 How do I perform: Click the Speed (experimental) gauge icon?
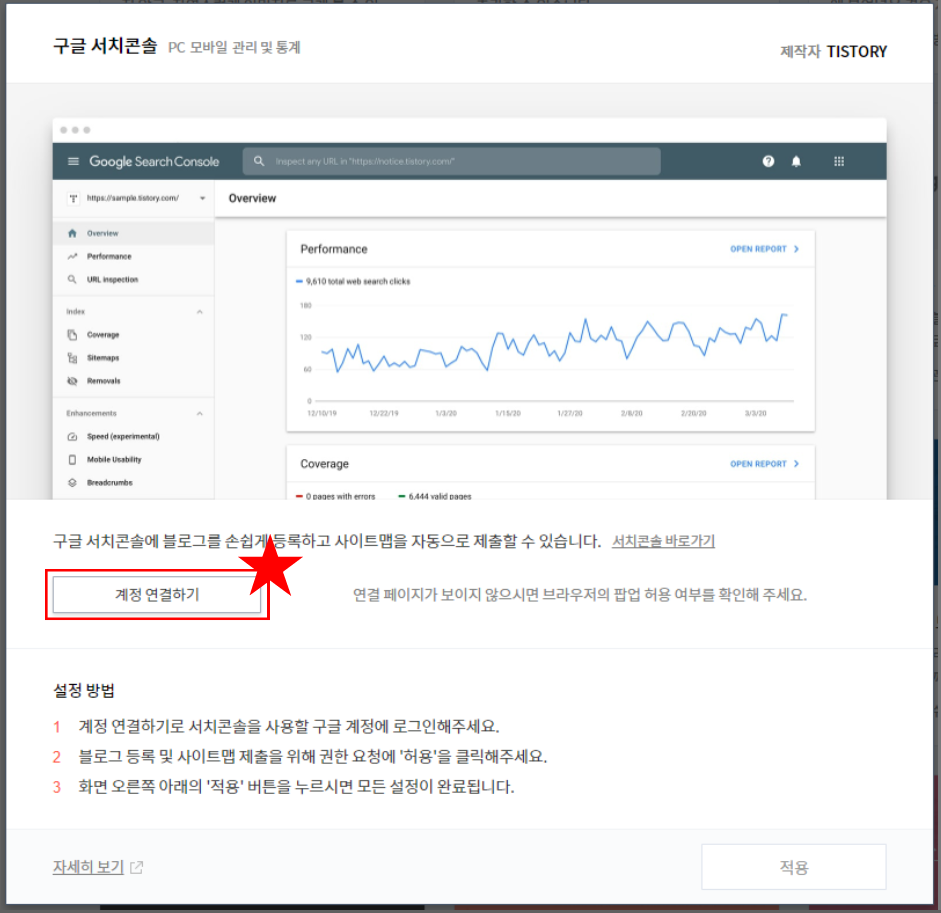tap(73, 436)
